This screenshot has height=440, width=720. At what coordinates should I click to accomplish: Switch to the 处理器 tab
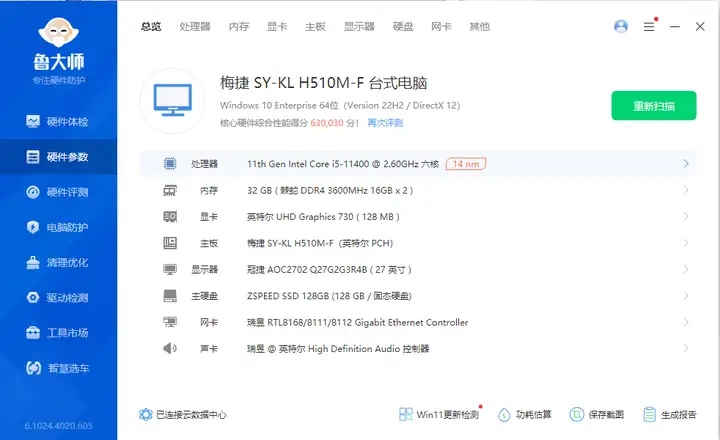pyautogui.click(x=195, y=27)
